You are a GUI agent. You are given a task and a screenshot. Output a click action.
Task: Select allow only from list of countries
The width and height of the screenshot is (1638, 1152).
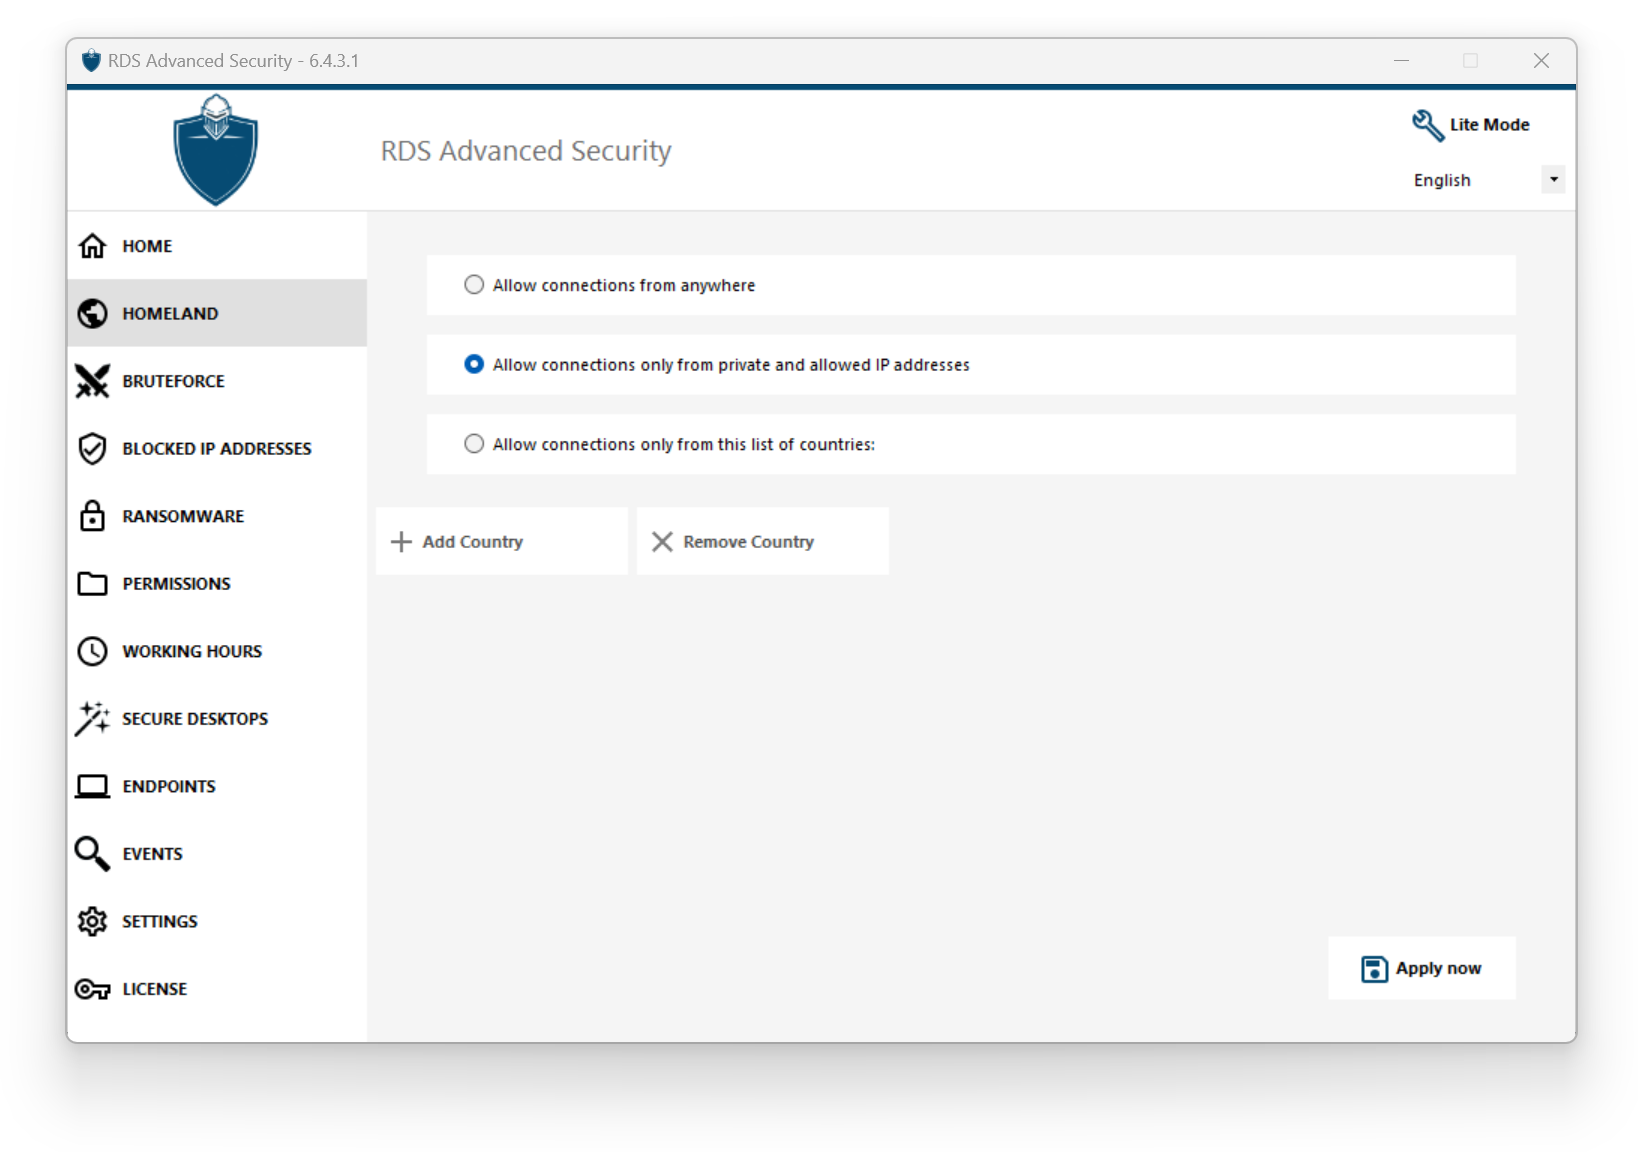coord(474,444)
